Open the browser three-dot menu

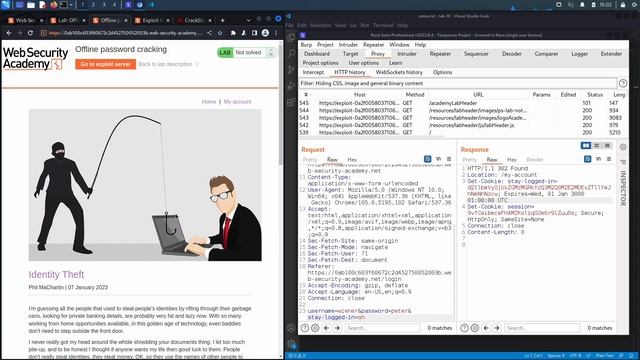pyautogui.click(x=276, y=33)
